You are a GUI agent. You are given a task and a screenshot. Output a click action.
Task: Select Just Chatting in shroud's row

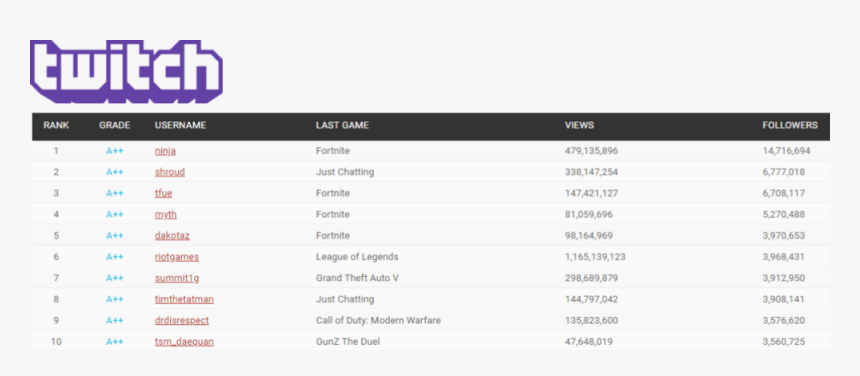(x=345, y=172)
